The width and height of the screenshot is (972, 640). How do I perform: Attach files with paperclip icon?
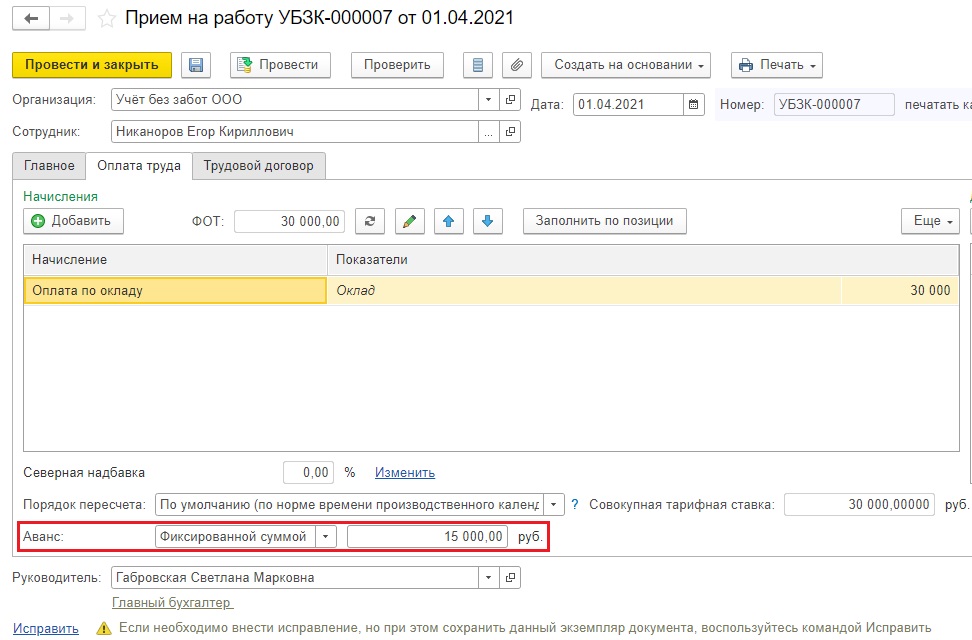517,65
